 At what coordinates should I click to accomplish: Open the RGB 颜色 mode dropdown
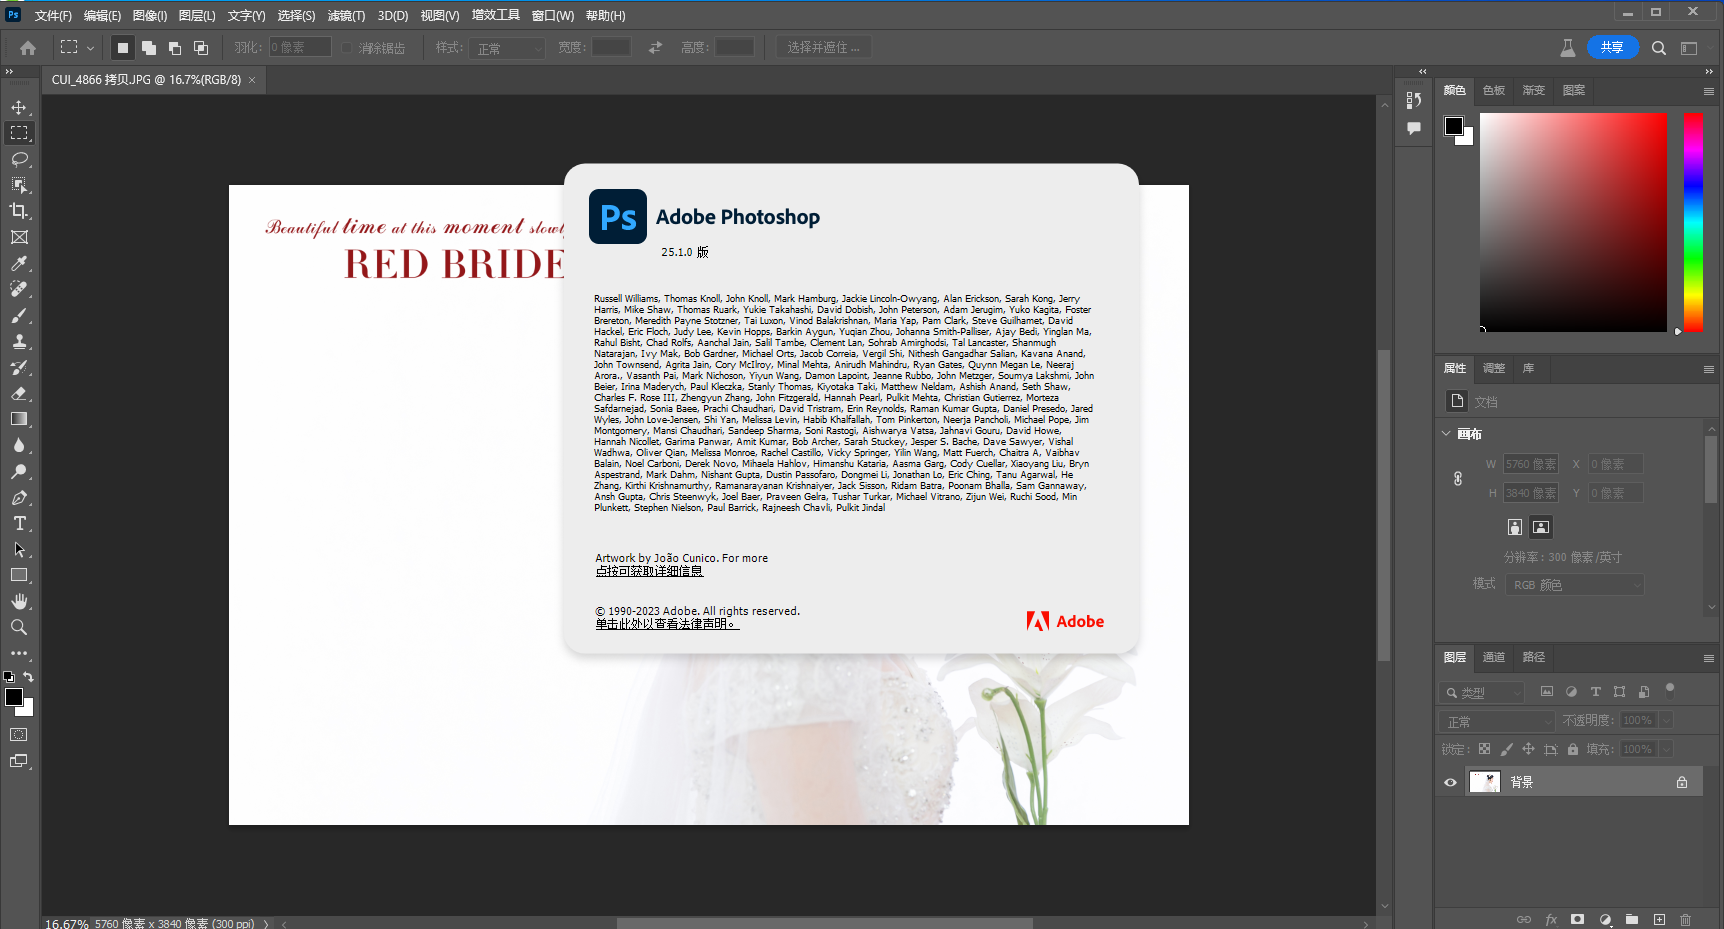1575,585
